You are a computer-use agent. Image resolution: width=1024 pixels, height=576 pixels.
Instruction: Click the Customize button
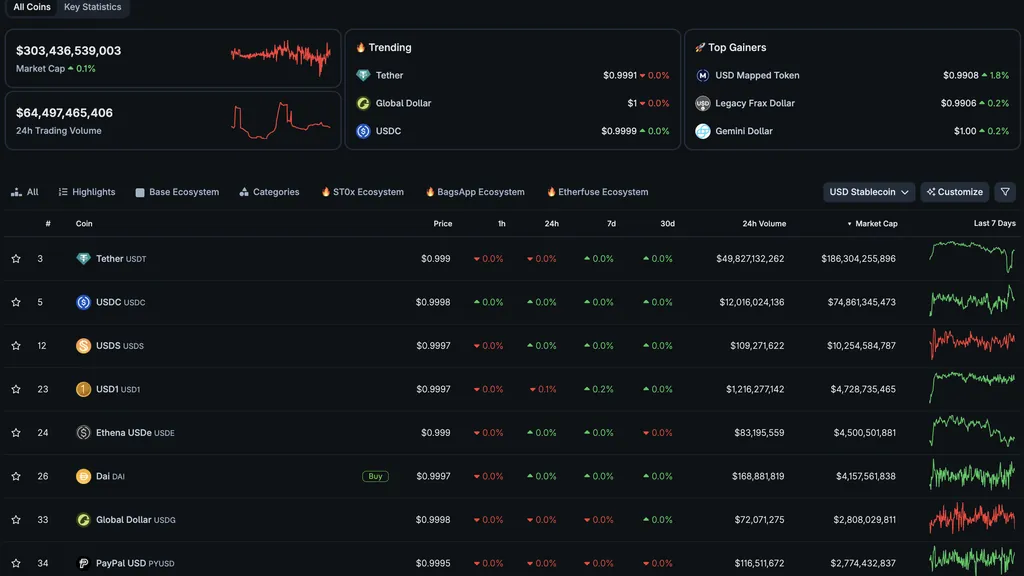[955, 192]
